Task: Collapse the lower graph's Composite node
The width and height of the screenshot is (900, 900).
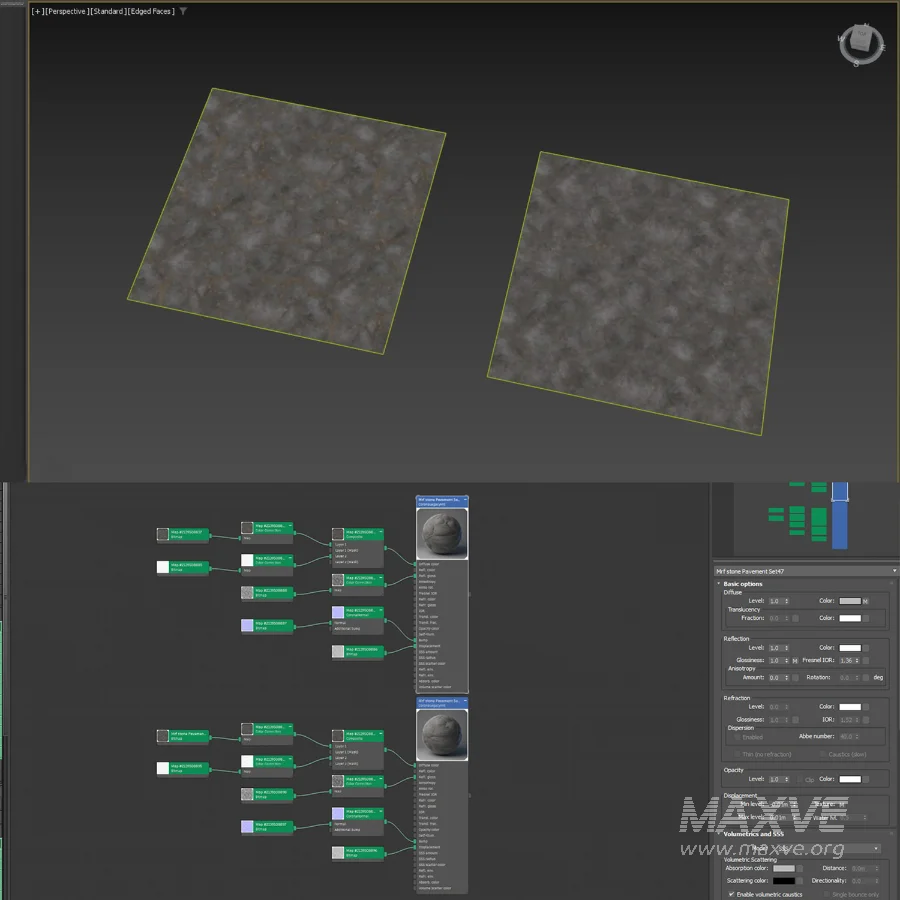Action: pos(381,733)
